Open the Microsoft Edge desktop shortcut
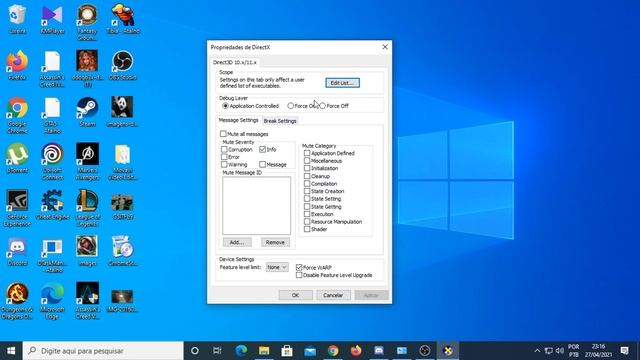640x360 pixels. coord(52,301)
